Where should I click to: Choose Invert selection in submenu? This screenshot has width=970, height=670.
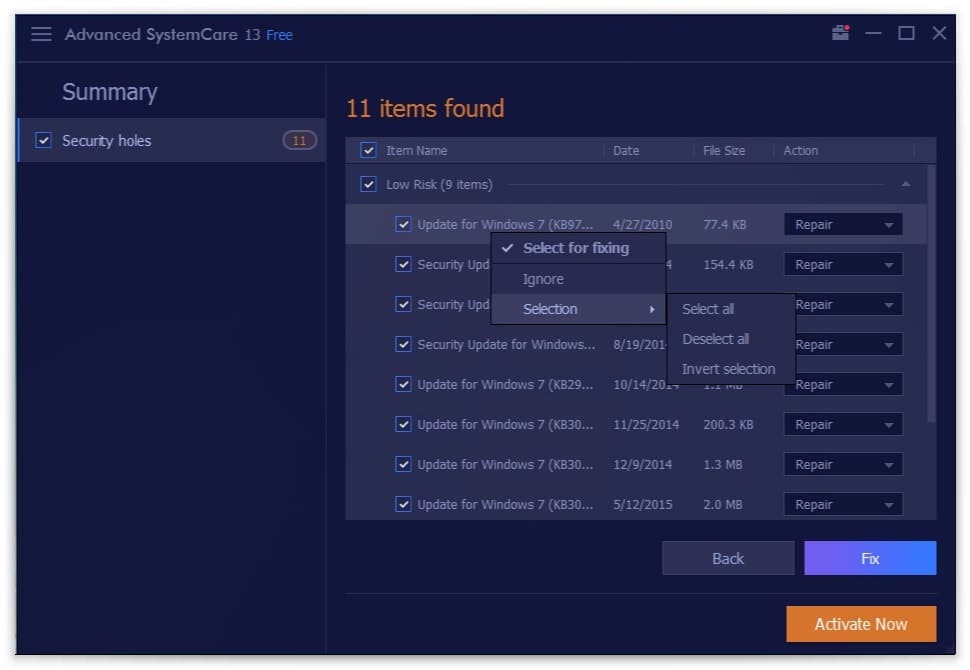coord(731,369)
